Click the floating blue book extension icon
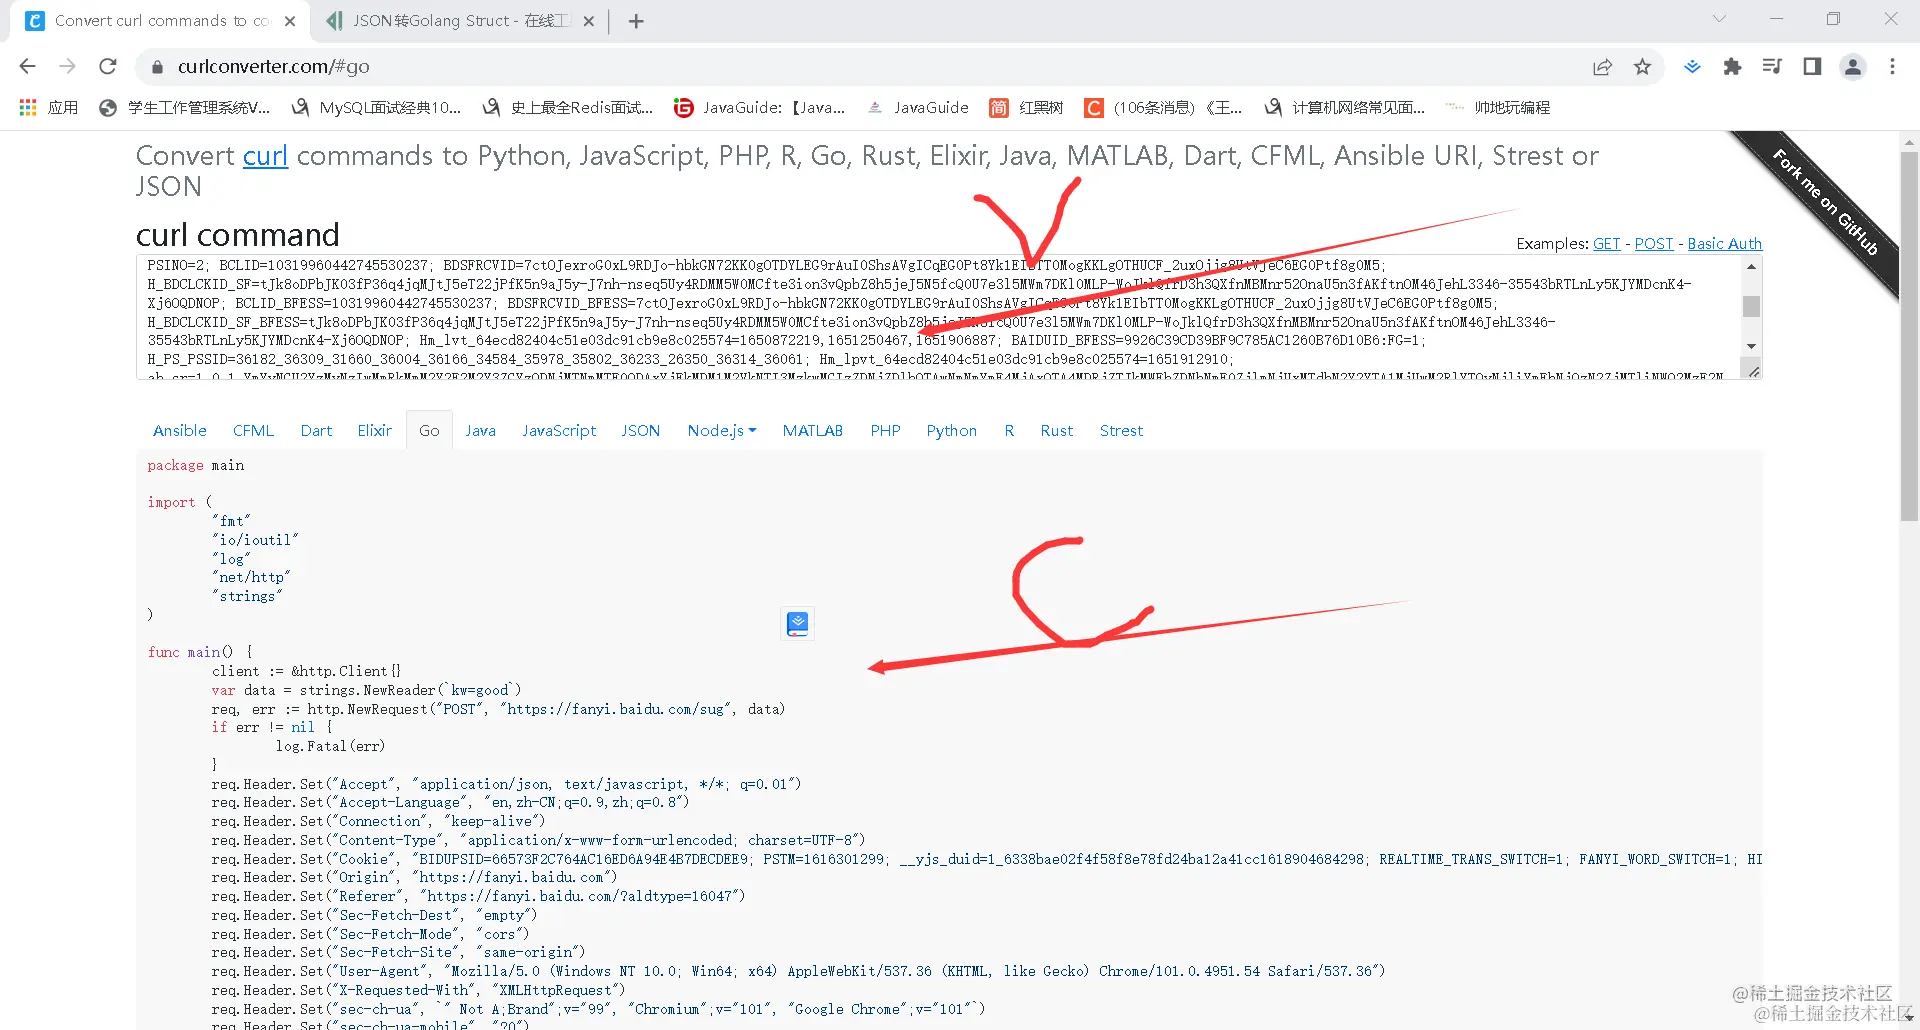The image size is (1920, 1030). point(797,624)
